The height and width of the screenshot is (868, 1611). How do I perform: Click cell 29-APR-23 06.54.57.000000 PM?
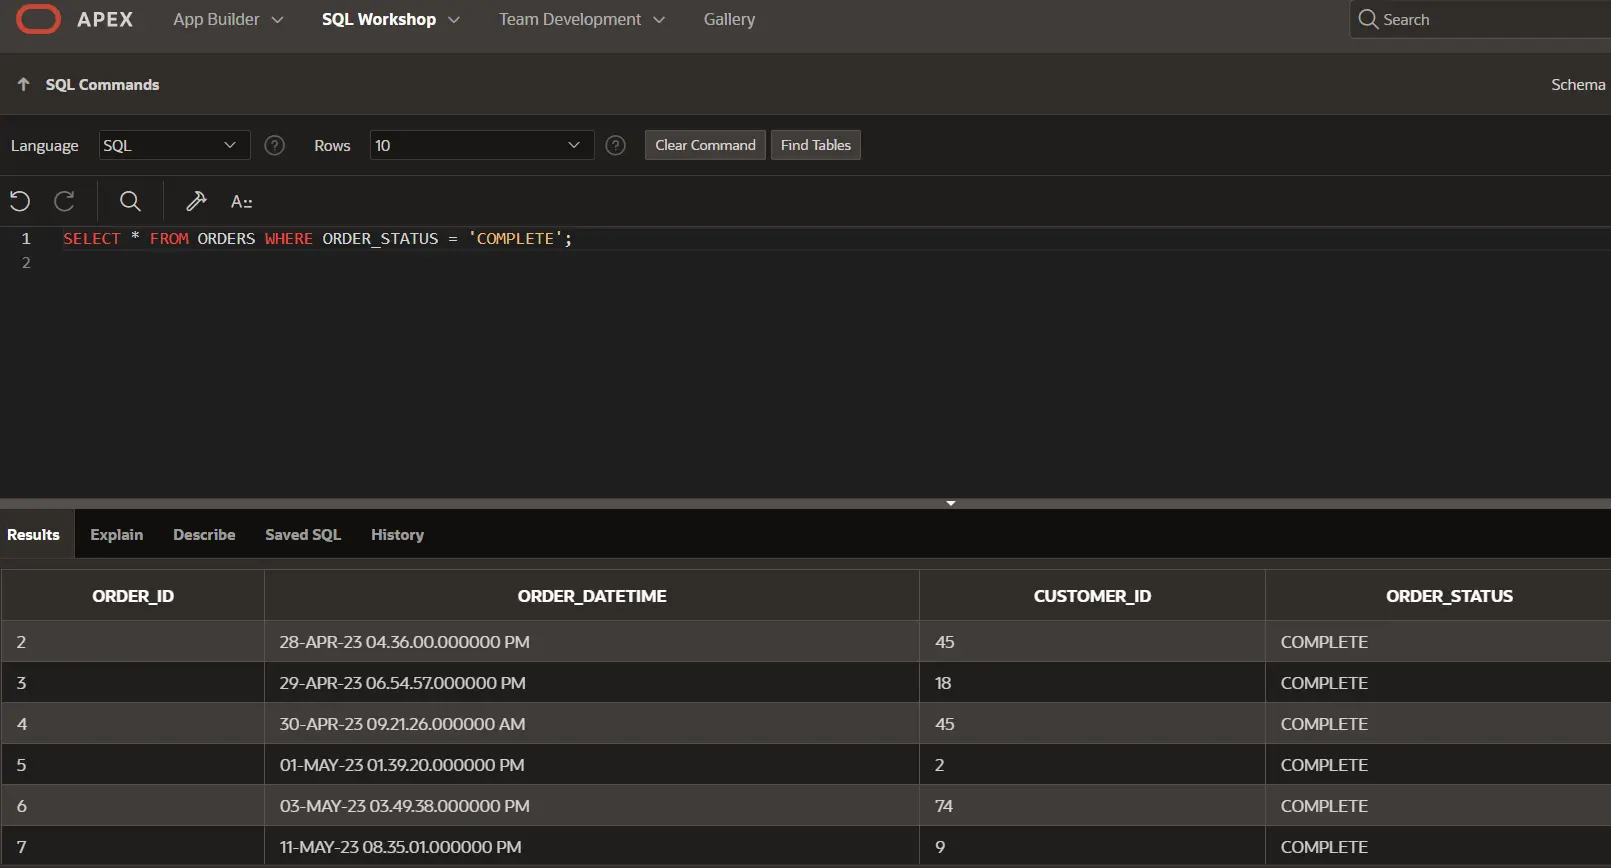(x=592, y=683)
